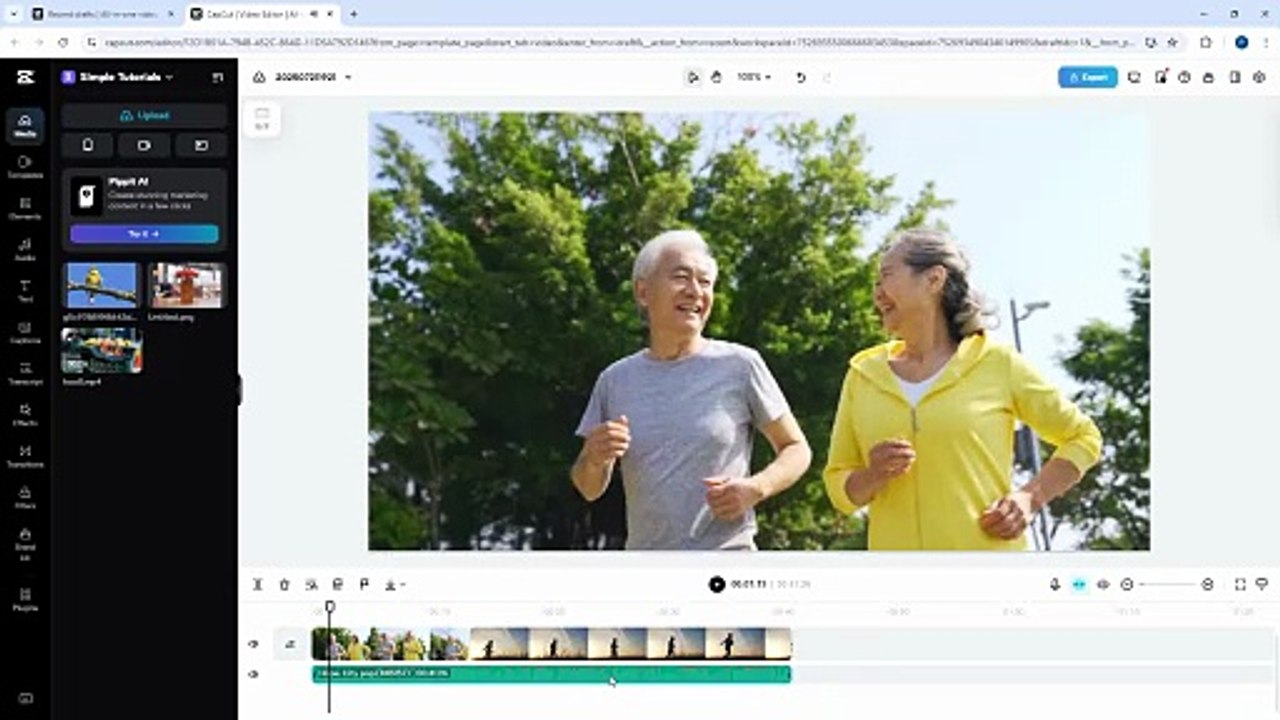The image size is (1280, 720).
Task: Select the elderly couple clip on timeline
Action: click(390, 643)
